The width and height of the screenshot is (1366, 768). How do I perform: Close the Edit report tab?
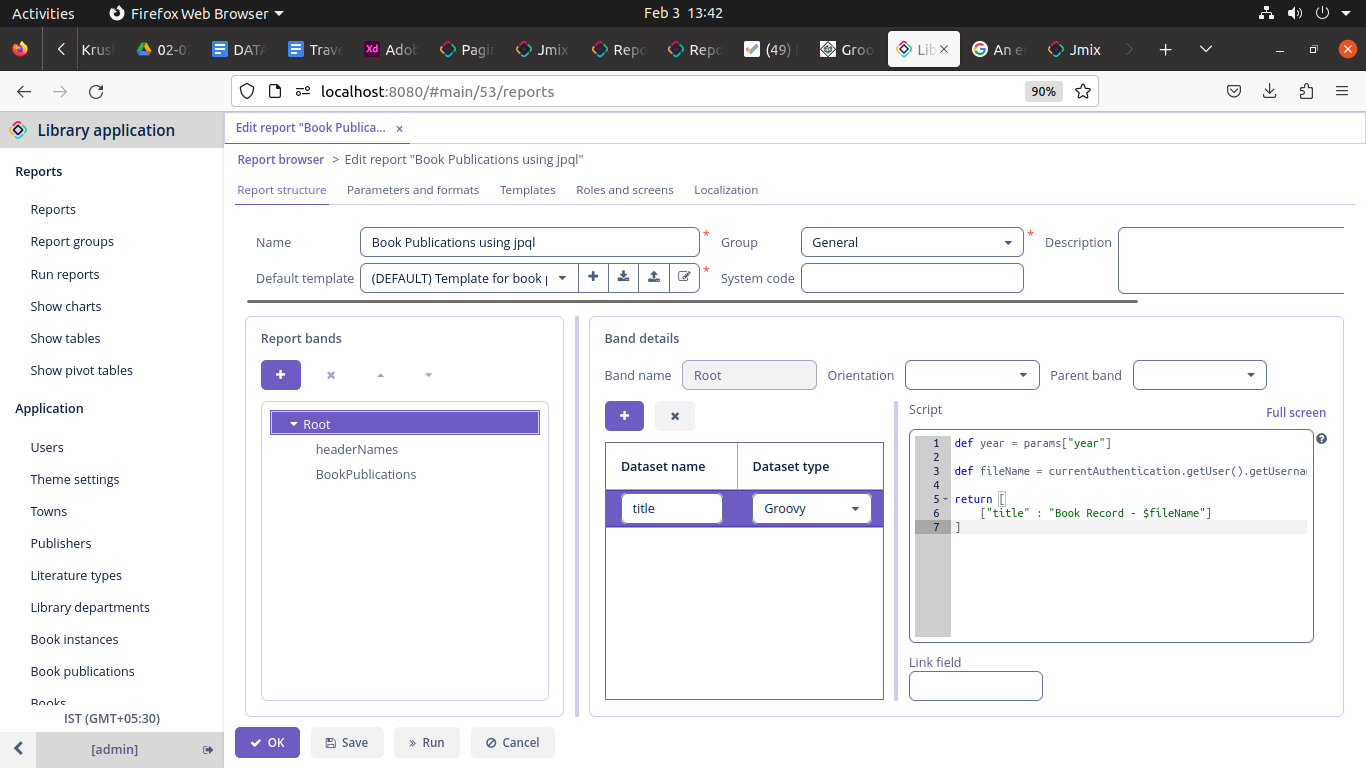(x=399, y=129)
